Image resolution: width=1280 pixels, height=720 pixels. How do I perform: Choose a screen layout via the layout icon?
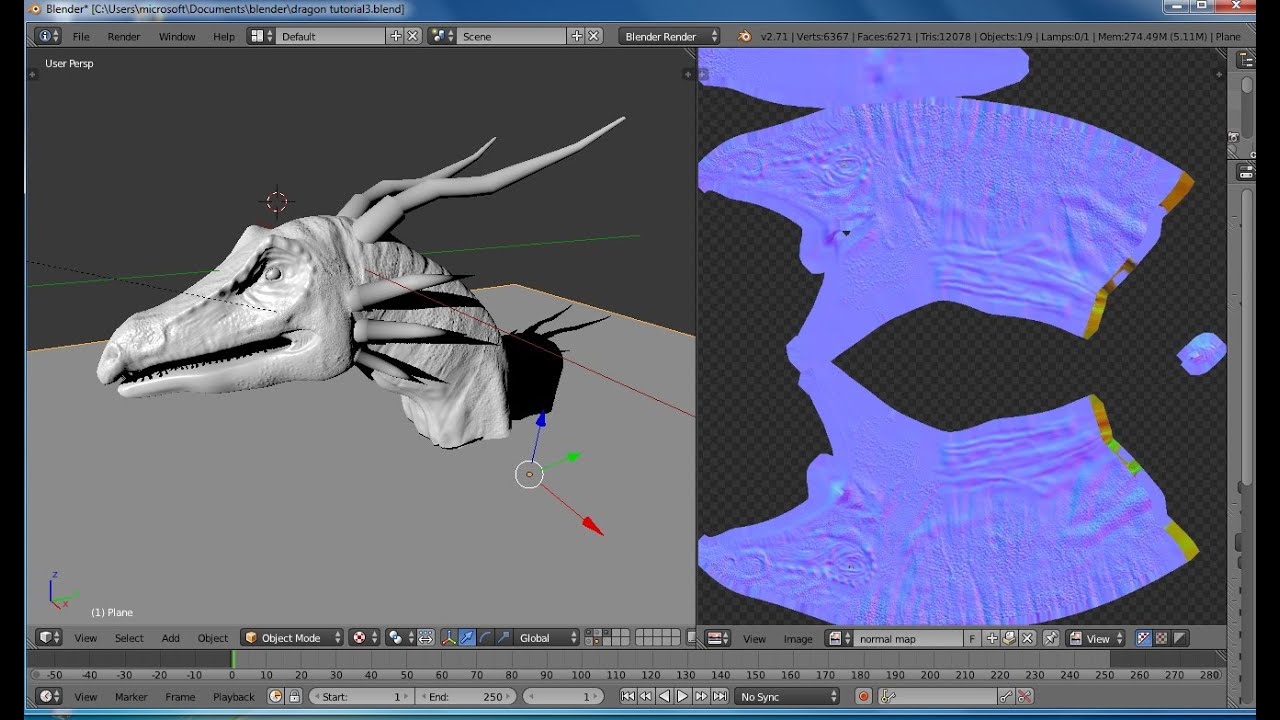(261, 36)
